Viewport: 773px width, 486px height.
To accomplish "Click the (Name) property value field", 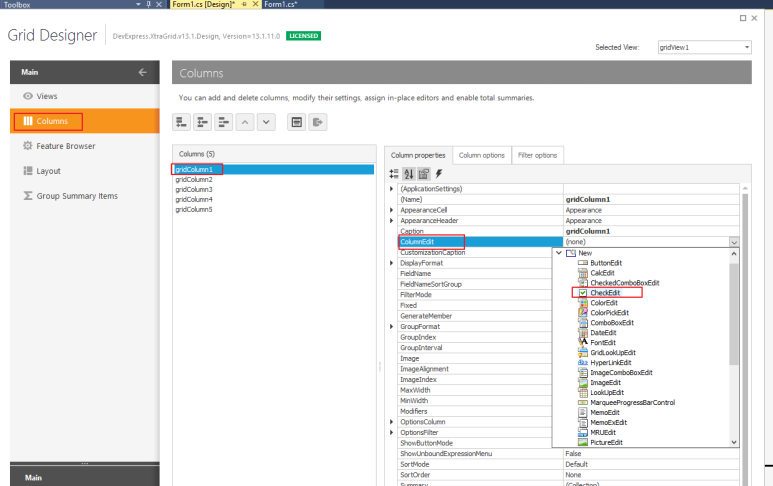I will pos(651,200).
